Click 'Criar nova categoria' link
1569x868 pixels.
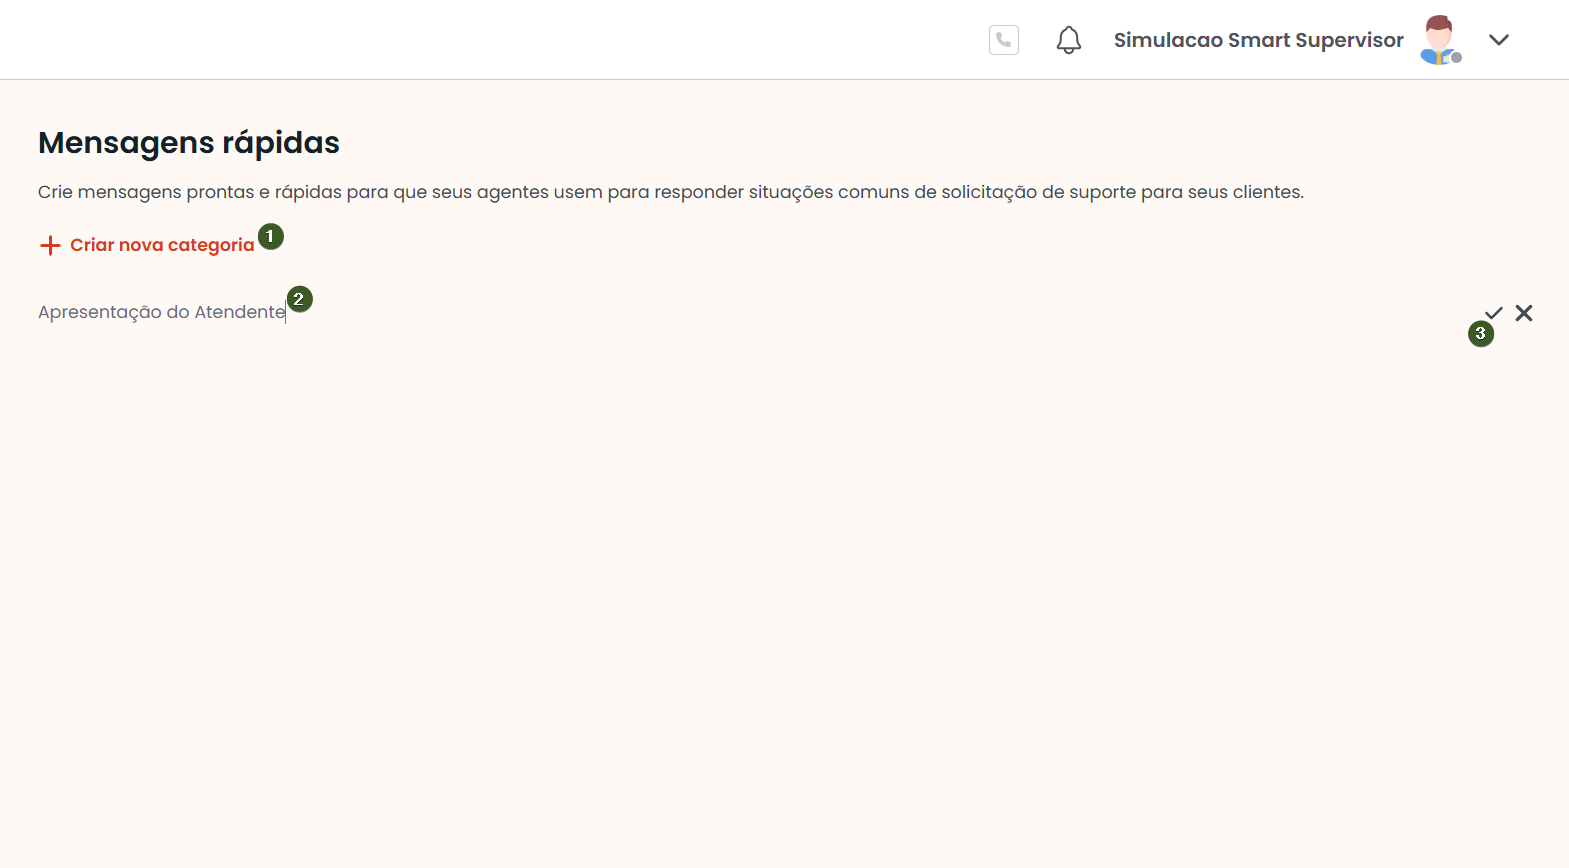pyautogui.click(x=162, y=245)
